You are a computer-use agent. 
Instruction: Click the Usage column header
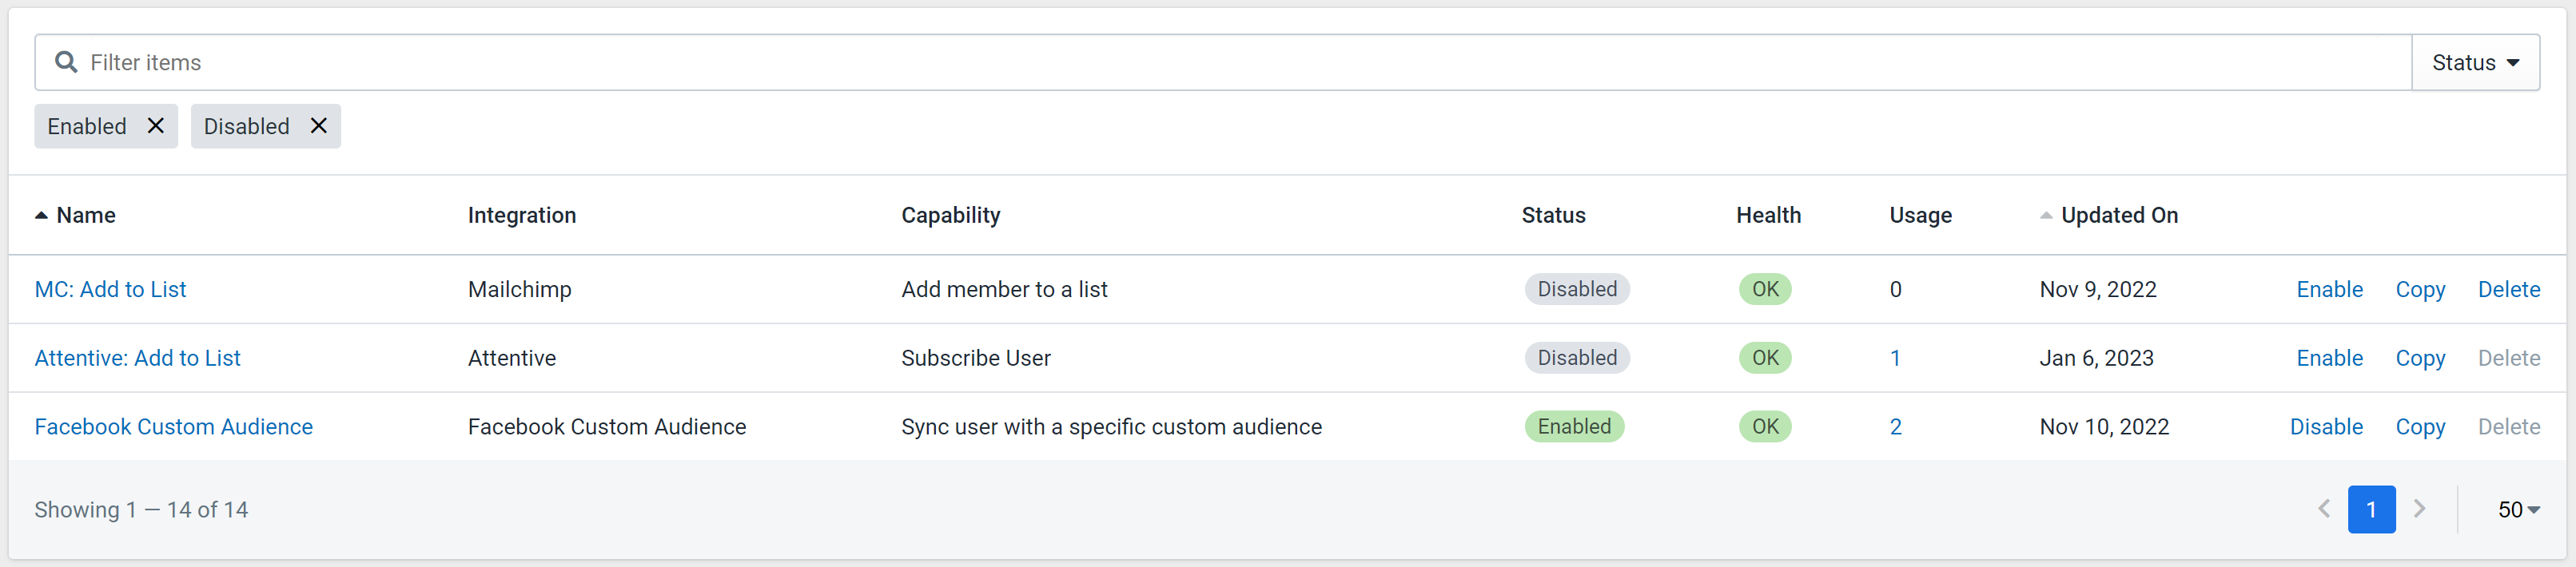1920,215
